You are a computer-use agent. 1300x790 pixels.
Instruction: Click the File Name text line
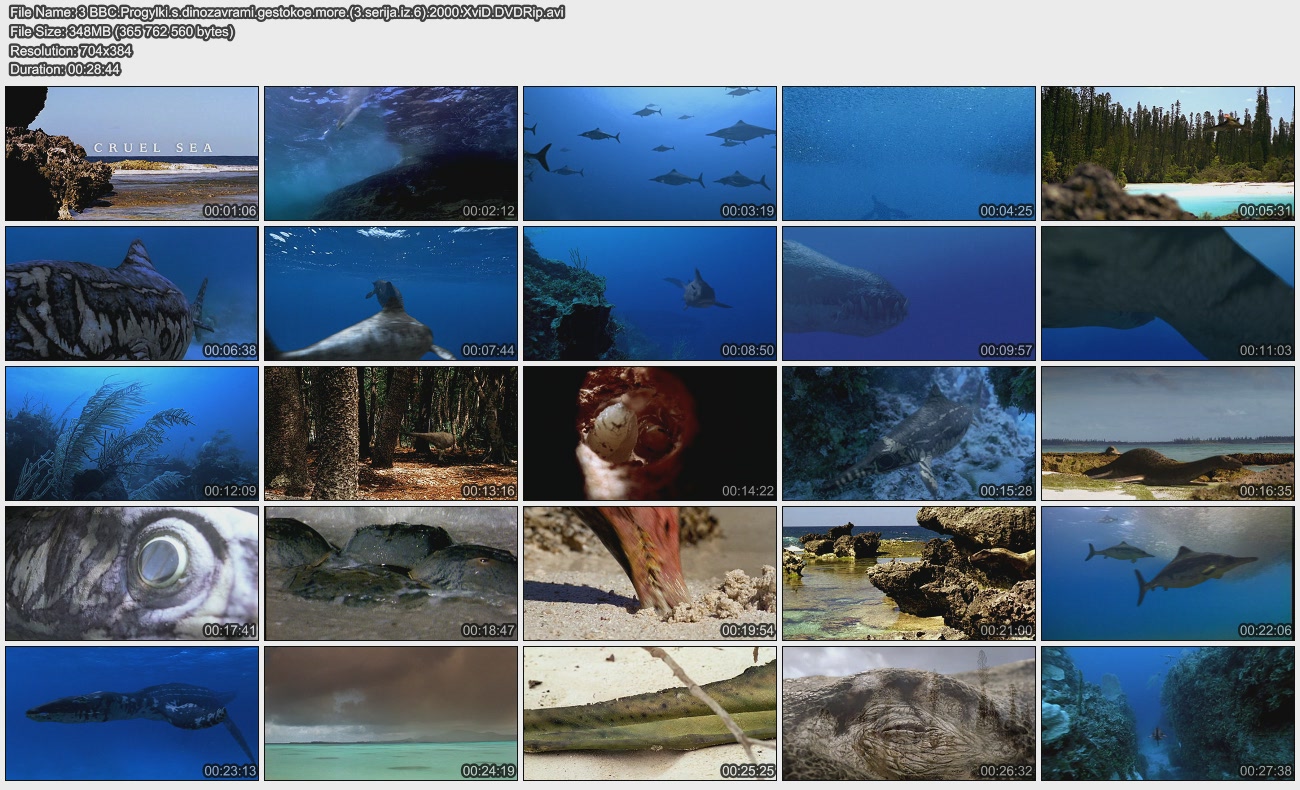pyautogui.click(x=287, y=12)
